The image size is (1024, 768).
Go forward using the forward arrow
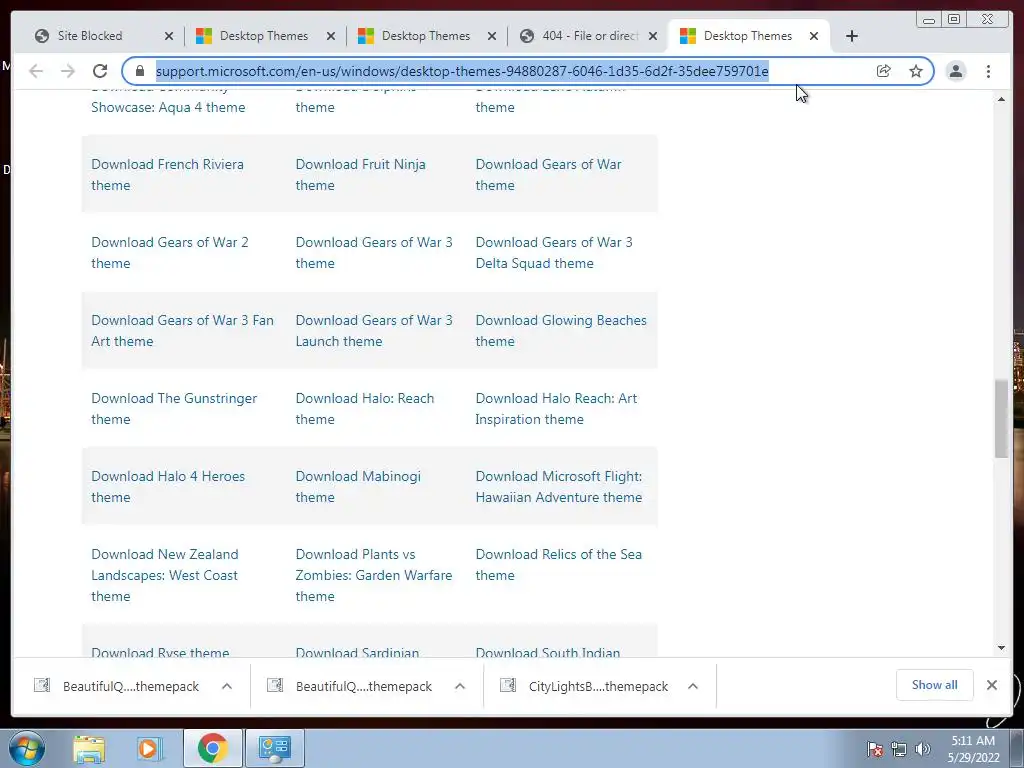click(68, 71)
